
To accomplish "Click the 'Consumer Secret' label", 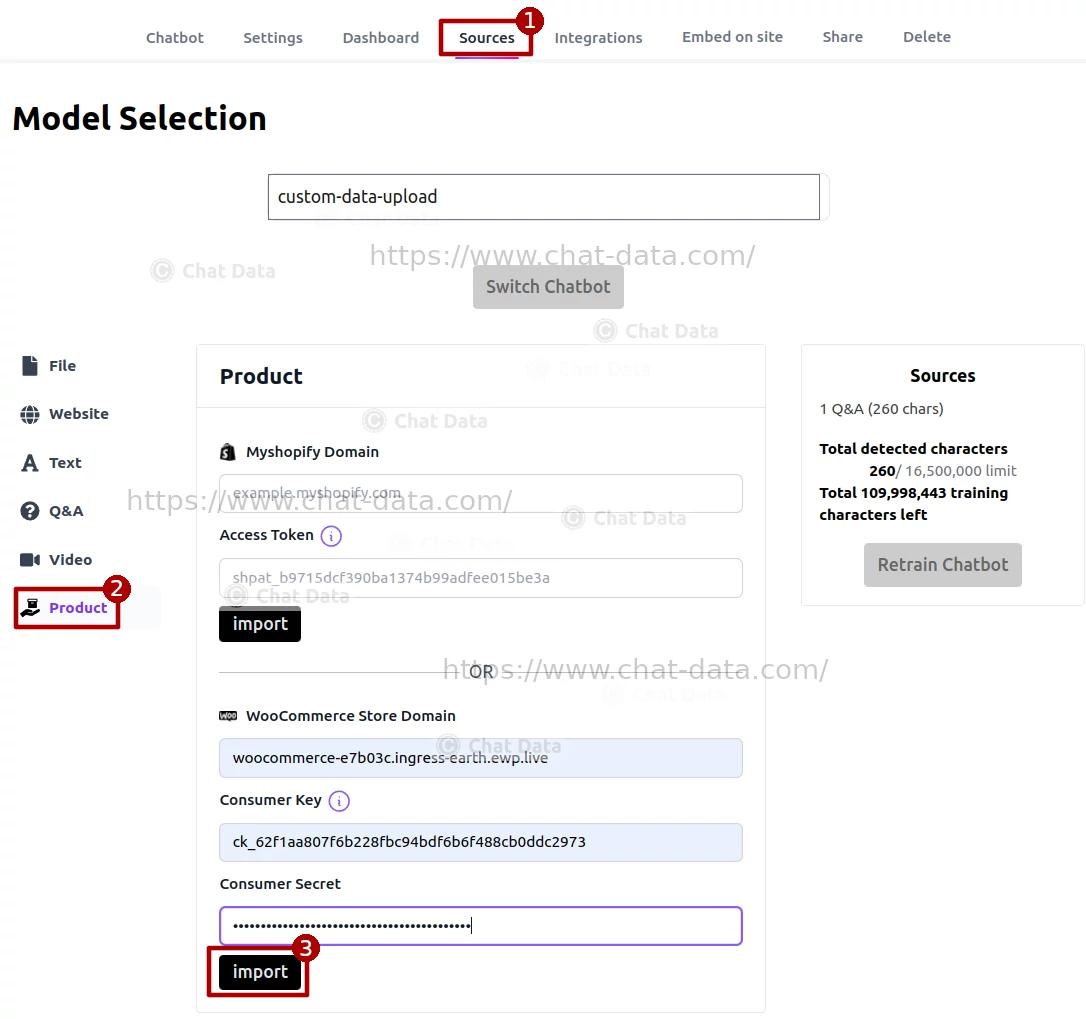I will (x=281, y=884).
